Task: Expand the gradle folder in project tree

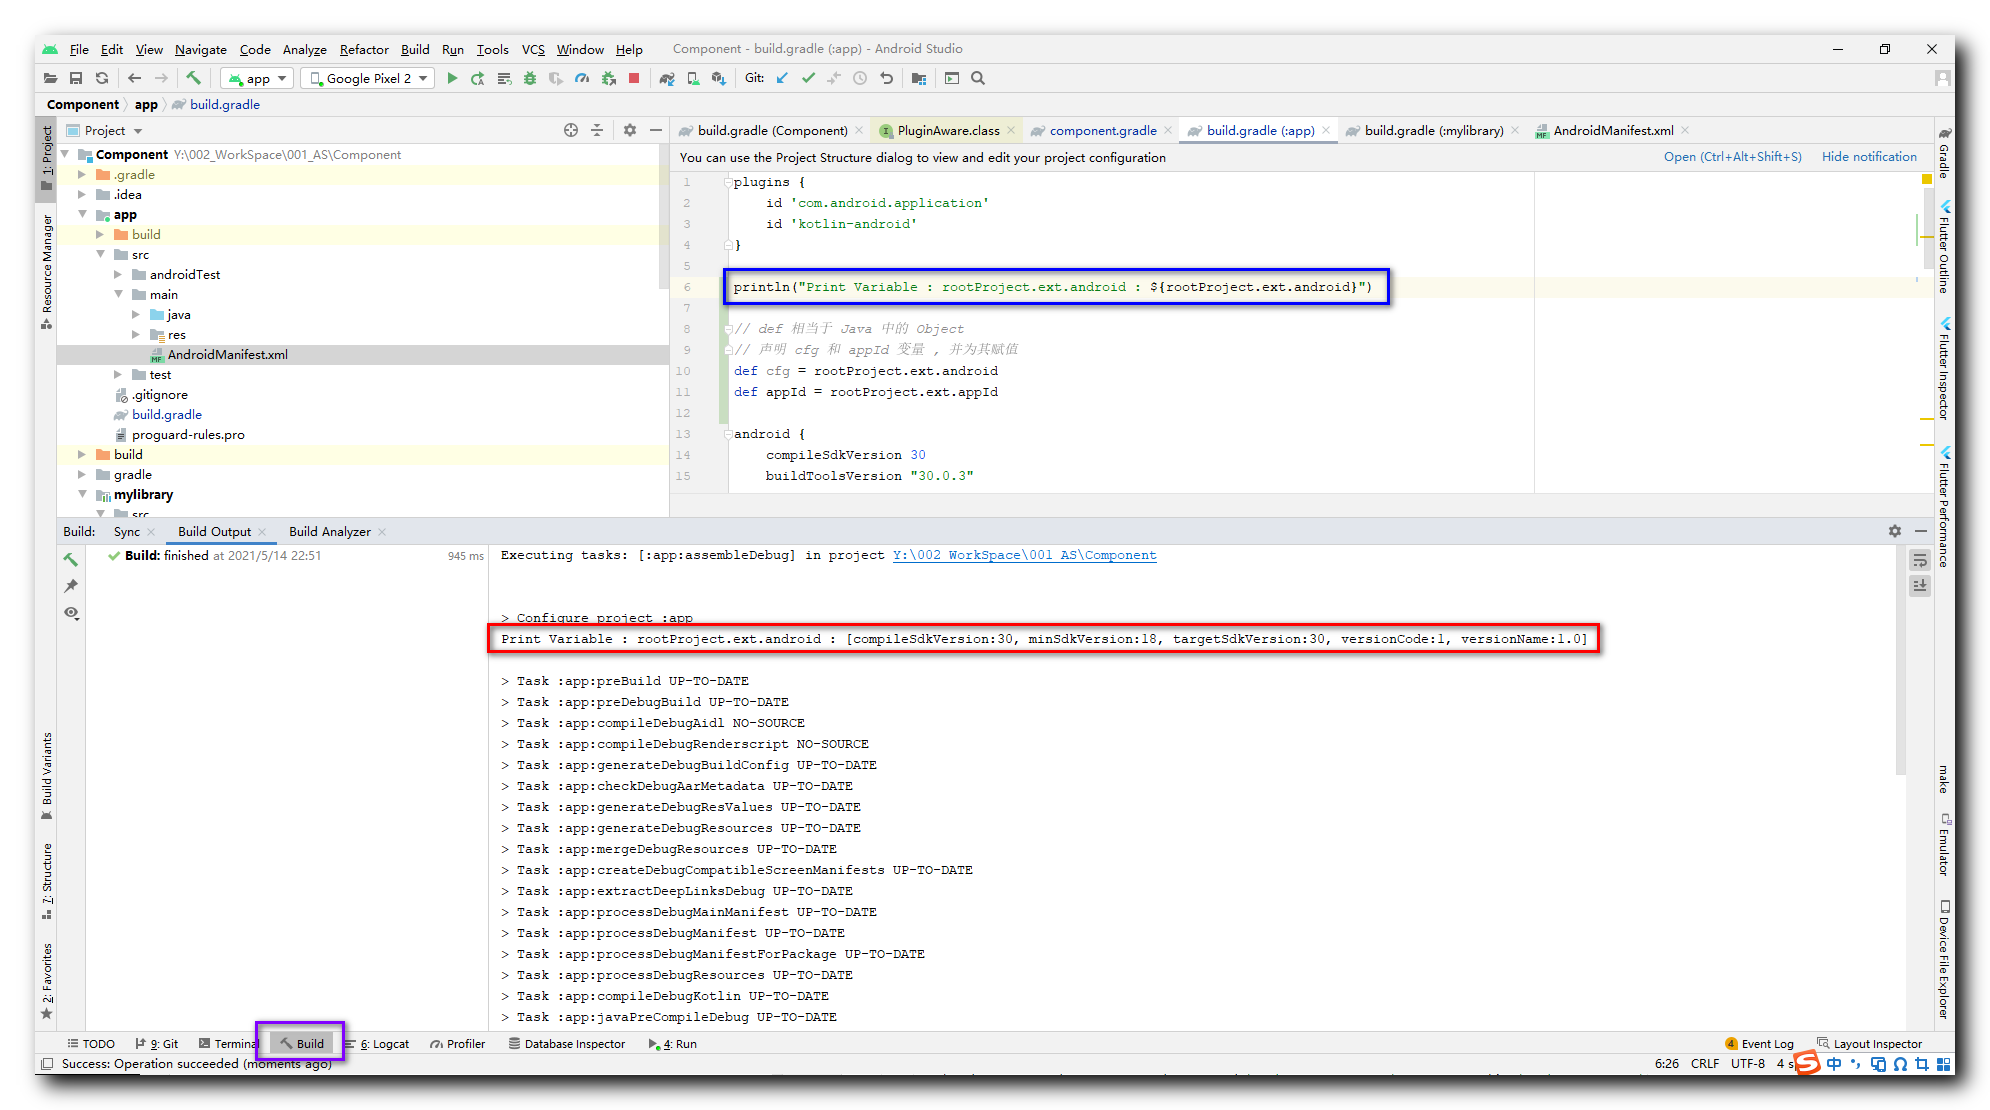Action: pos(83,475)
